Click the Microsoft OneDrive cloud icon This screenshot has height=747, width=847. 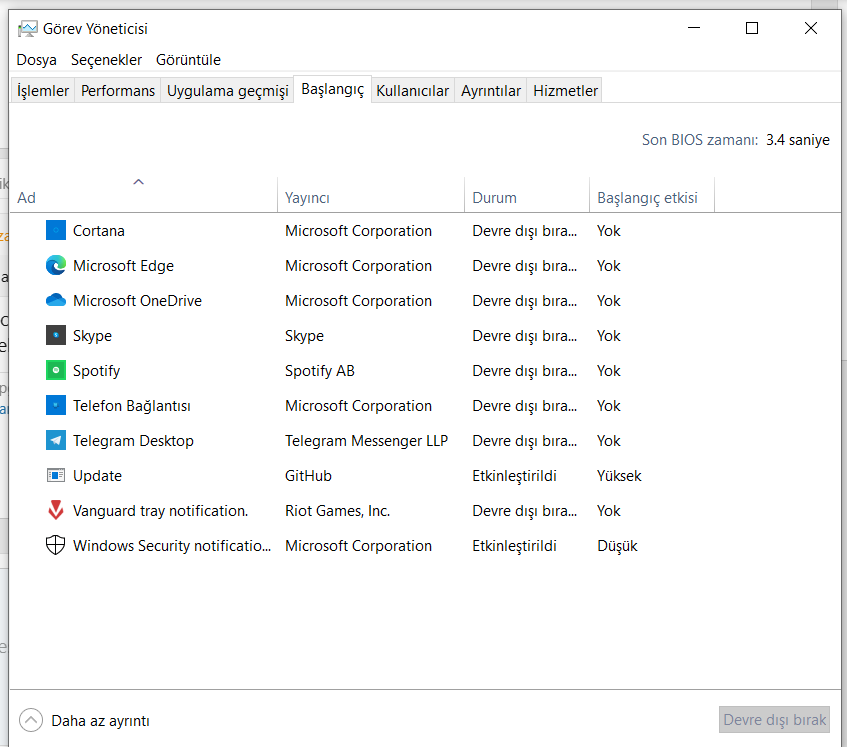56,300
